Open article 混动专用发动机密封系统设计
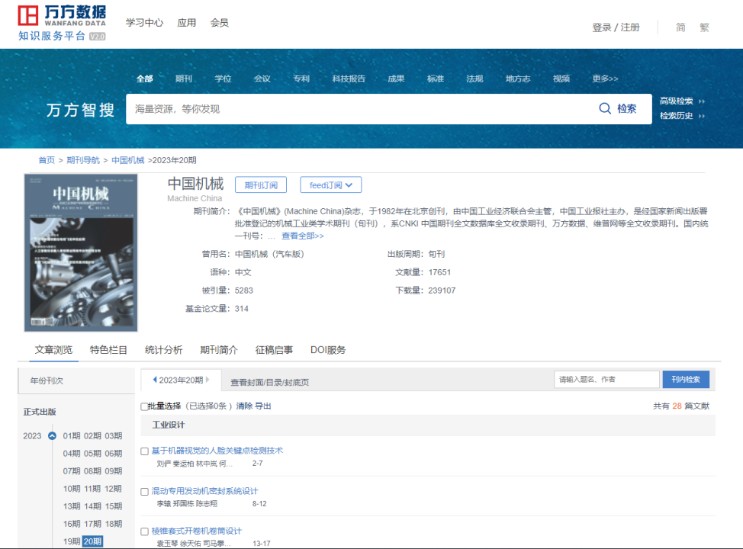 pos(205,491)
